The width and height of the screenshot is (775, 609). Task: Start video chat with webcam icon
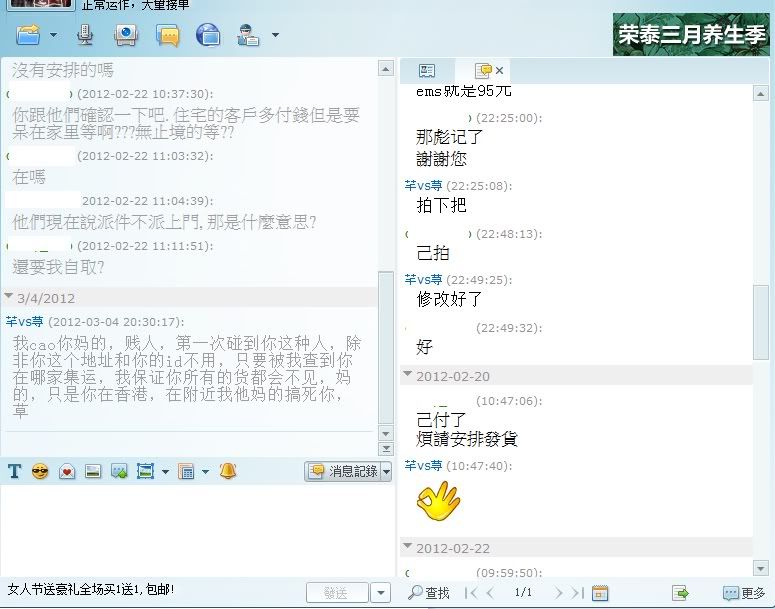tap(126, 36)
